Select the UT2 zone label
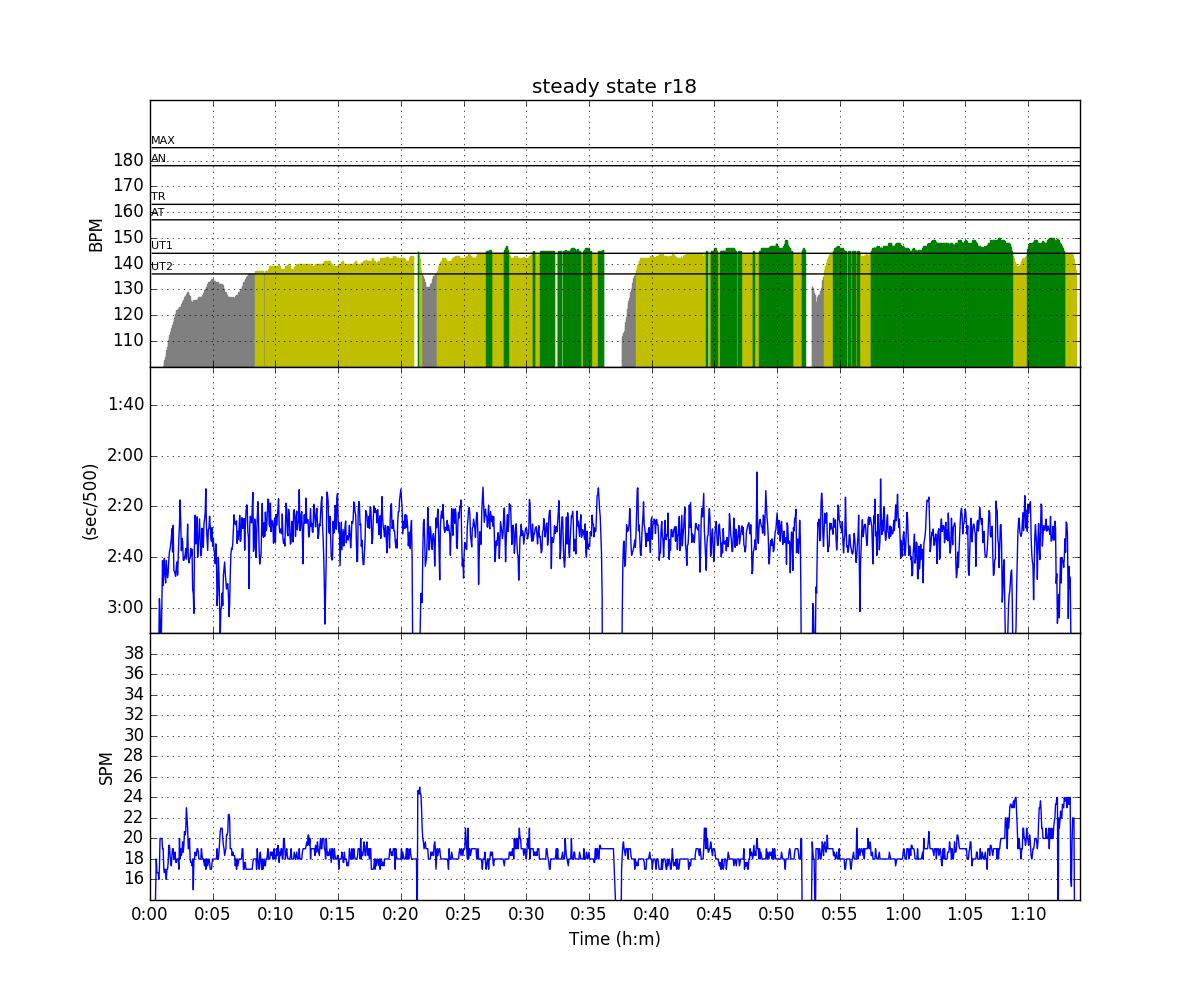The image size is (1200, 1000). point(162,267)
